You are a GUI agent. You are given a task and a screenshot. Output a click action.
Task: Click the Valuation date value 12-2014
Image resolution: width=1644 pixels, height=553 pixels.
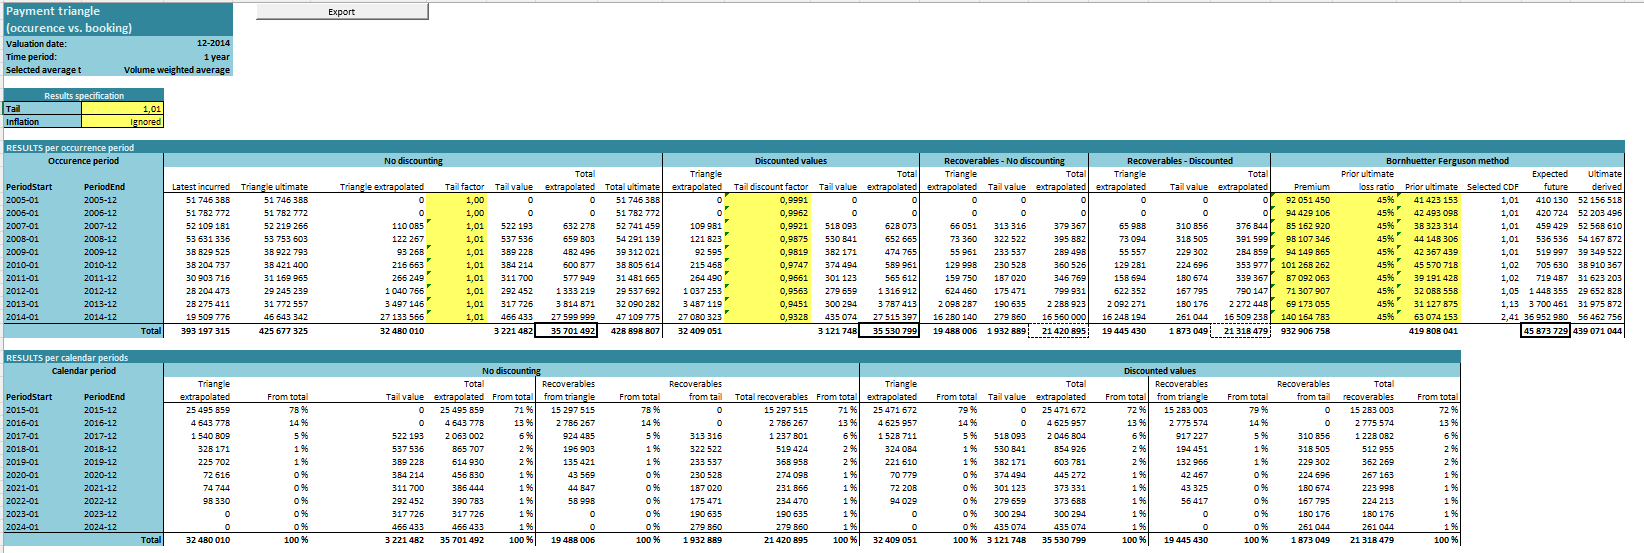[x=212, y=44]
